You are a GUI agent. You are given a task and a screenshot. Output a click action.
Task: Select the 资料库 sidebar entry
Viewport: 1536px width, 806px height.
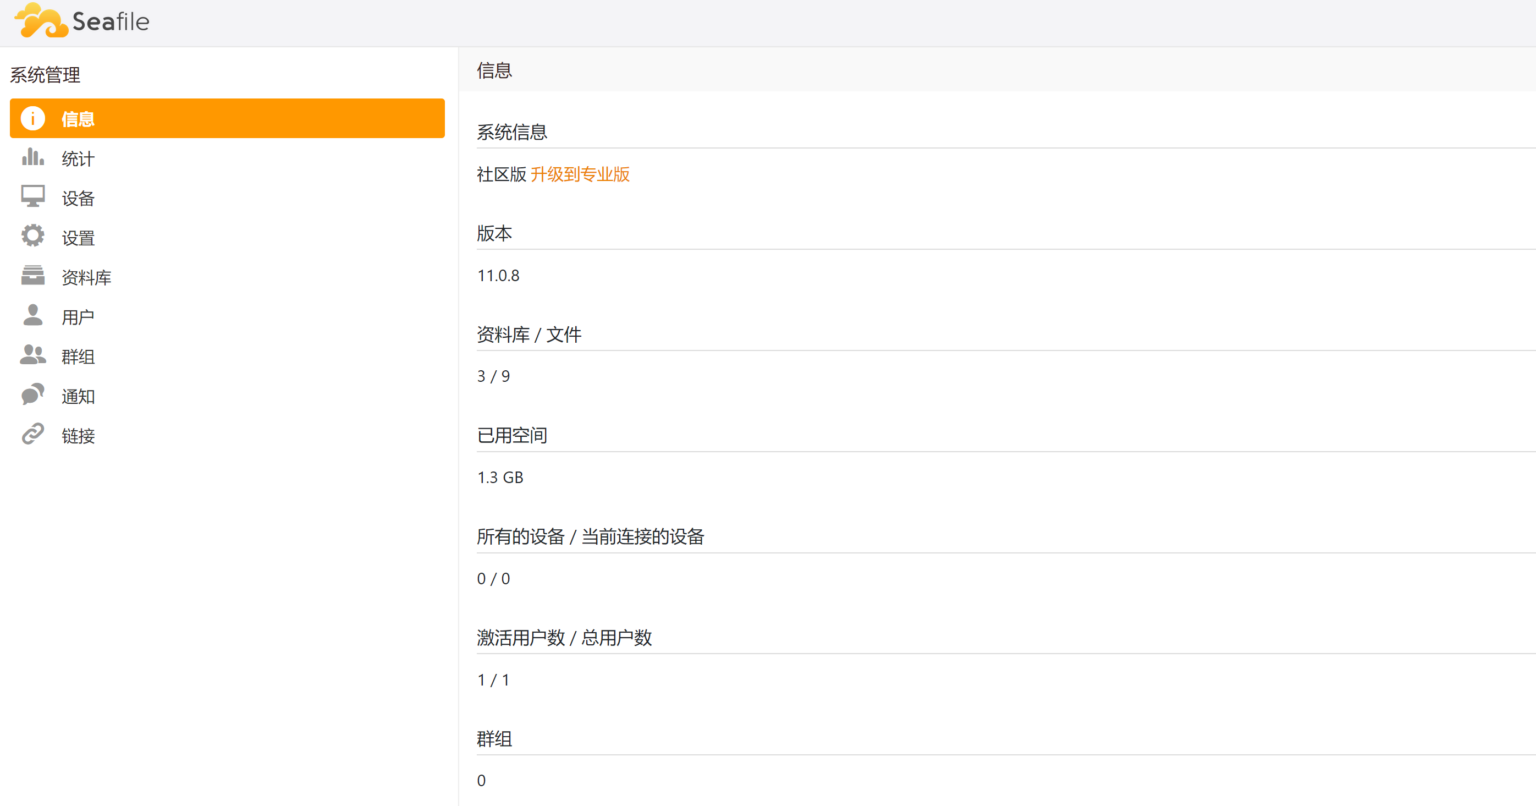tap(87, 276)
